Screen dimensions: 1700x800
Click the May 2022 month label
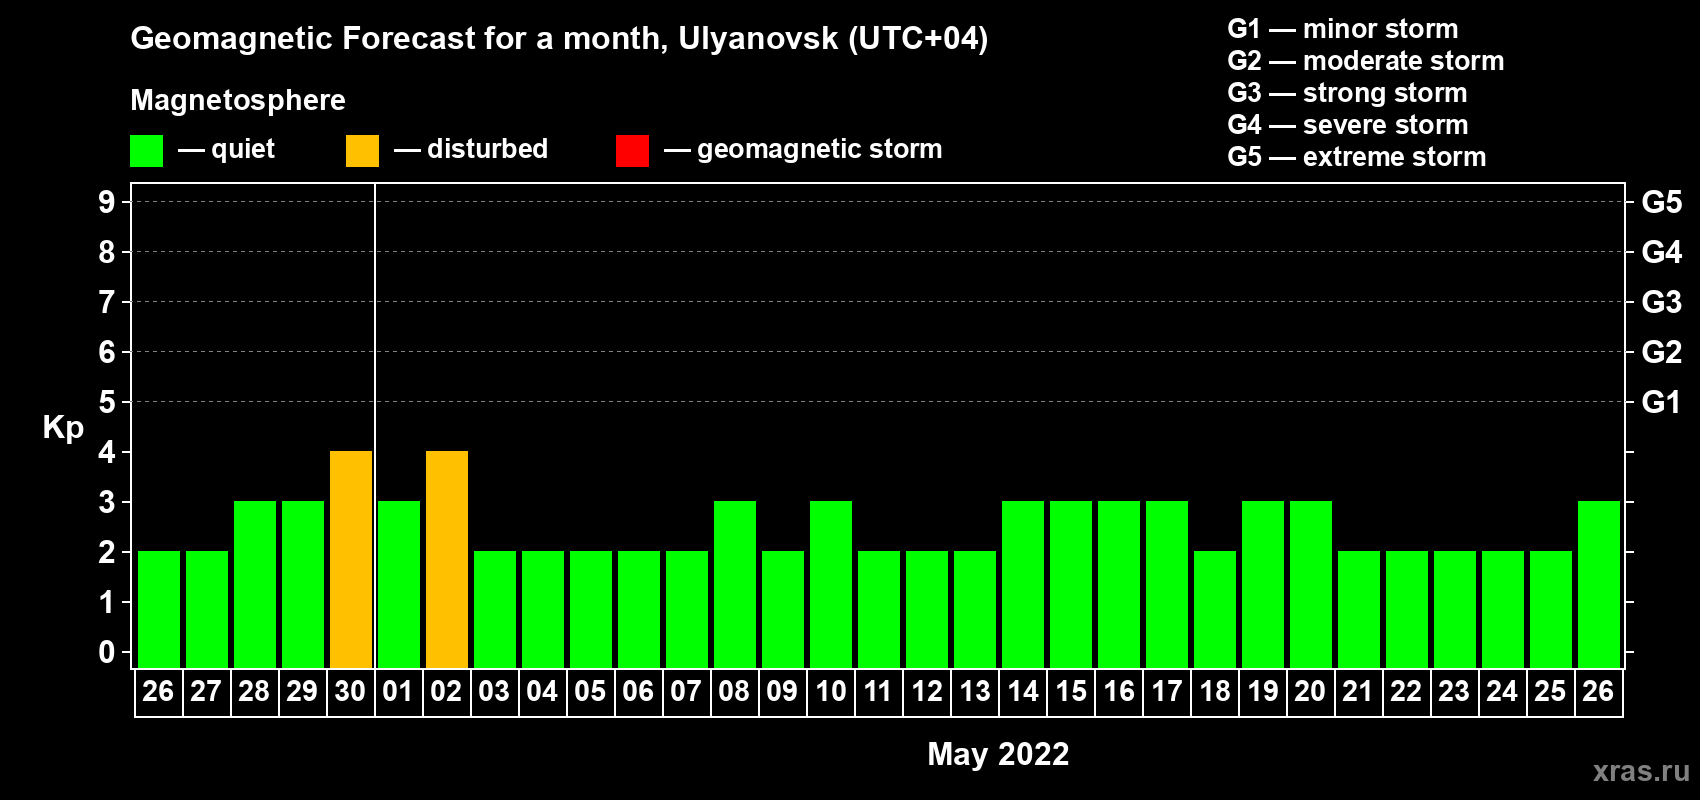(998, 754)
